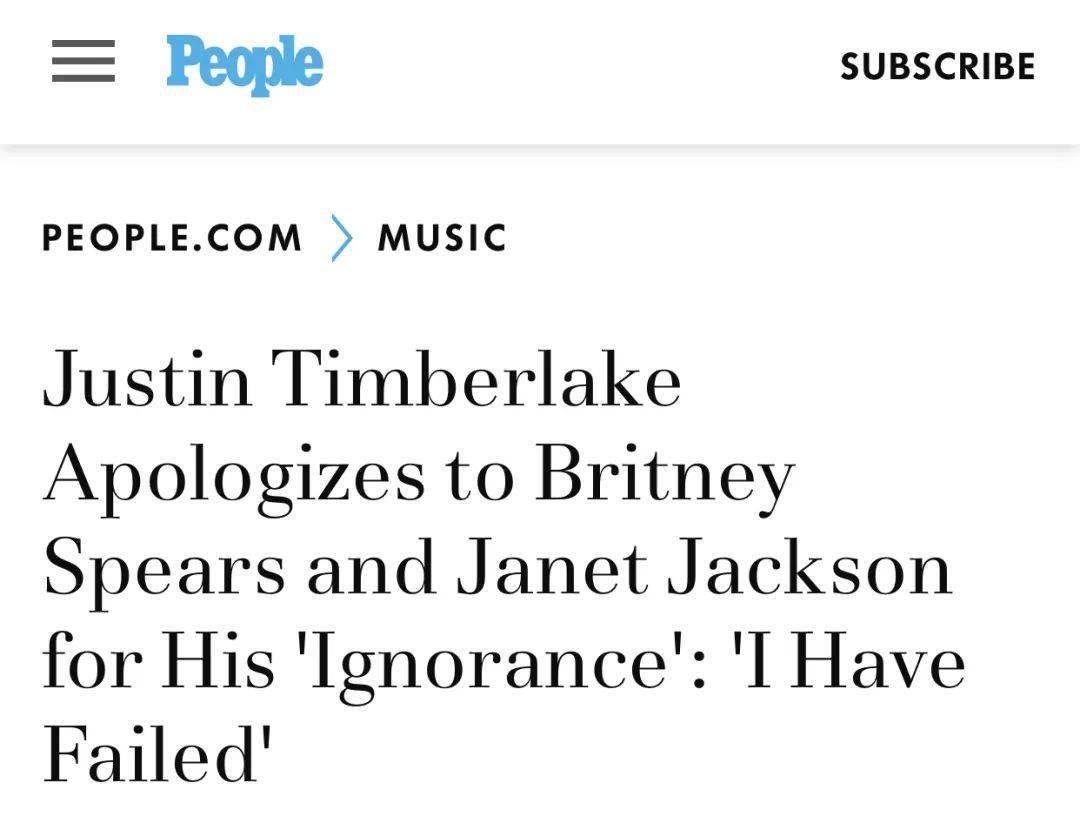
Task: Select the words 'Justin Timberlake' in headline
Action: pos(362,379)
